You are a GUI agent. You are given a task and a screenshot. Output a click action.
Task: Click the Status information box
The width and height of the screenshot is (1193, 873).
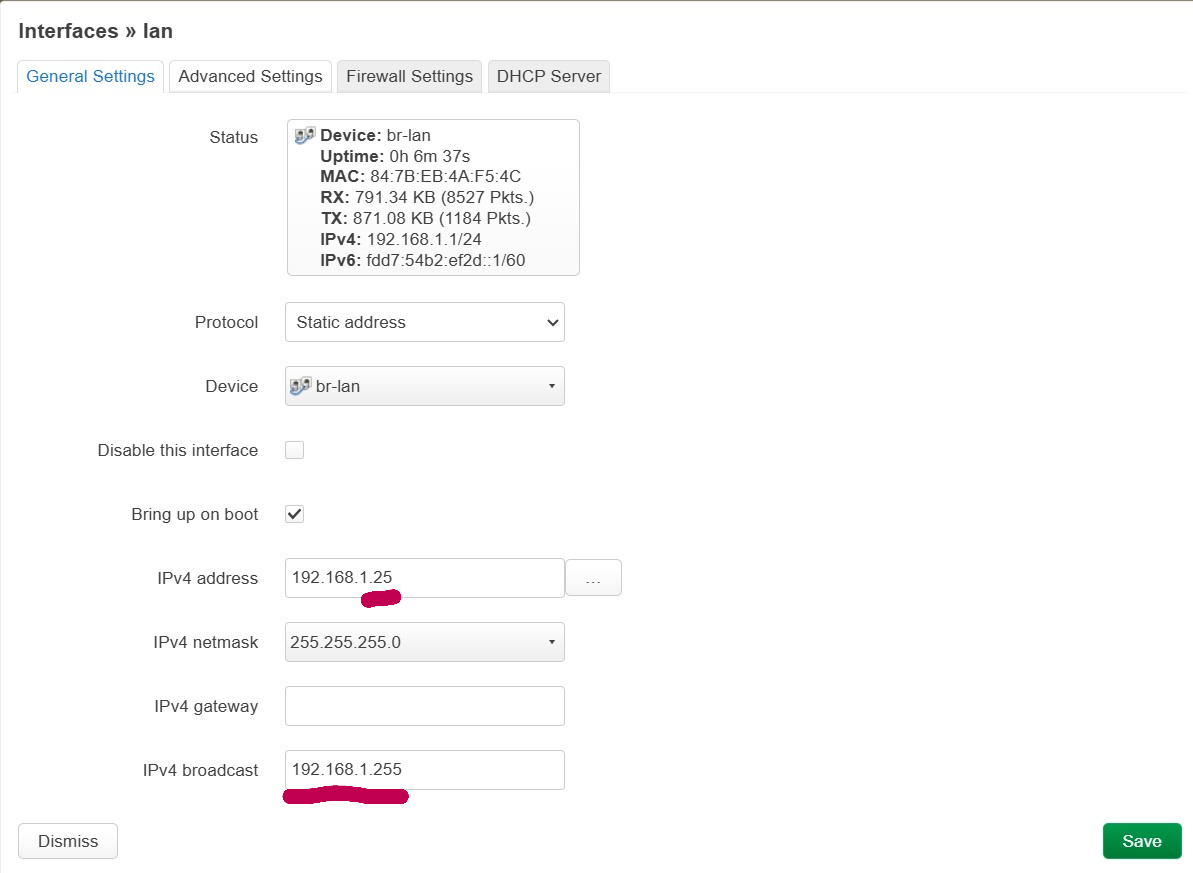tap(433, 197)
